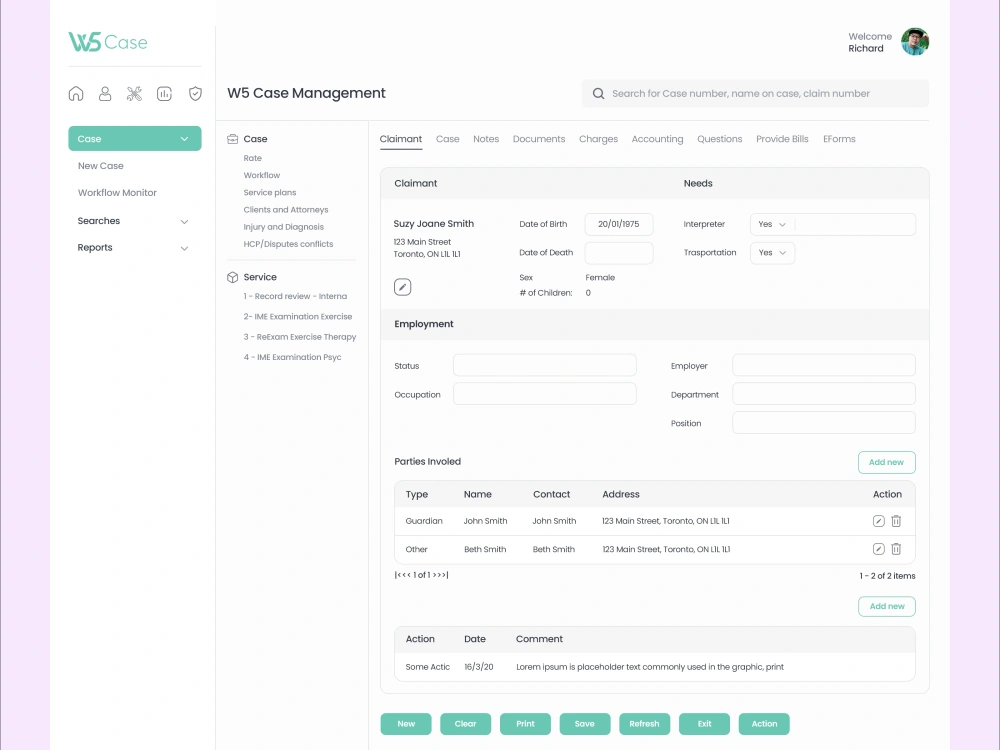Image resolution: width=1000 pixels, height=750 pixels.
Task: Click the magnifier icon in the search bar
Action: tap(598, 93)
